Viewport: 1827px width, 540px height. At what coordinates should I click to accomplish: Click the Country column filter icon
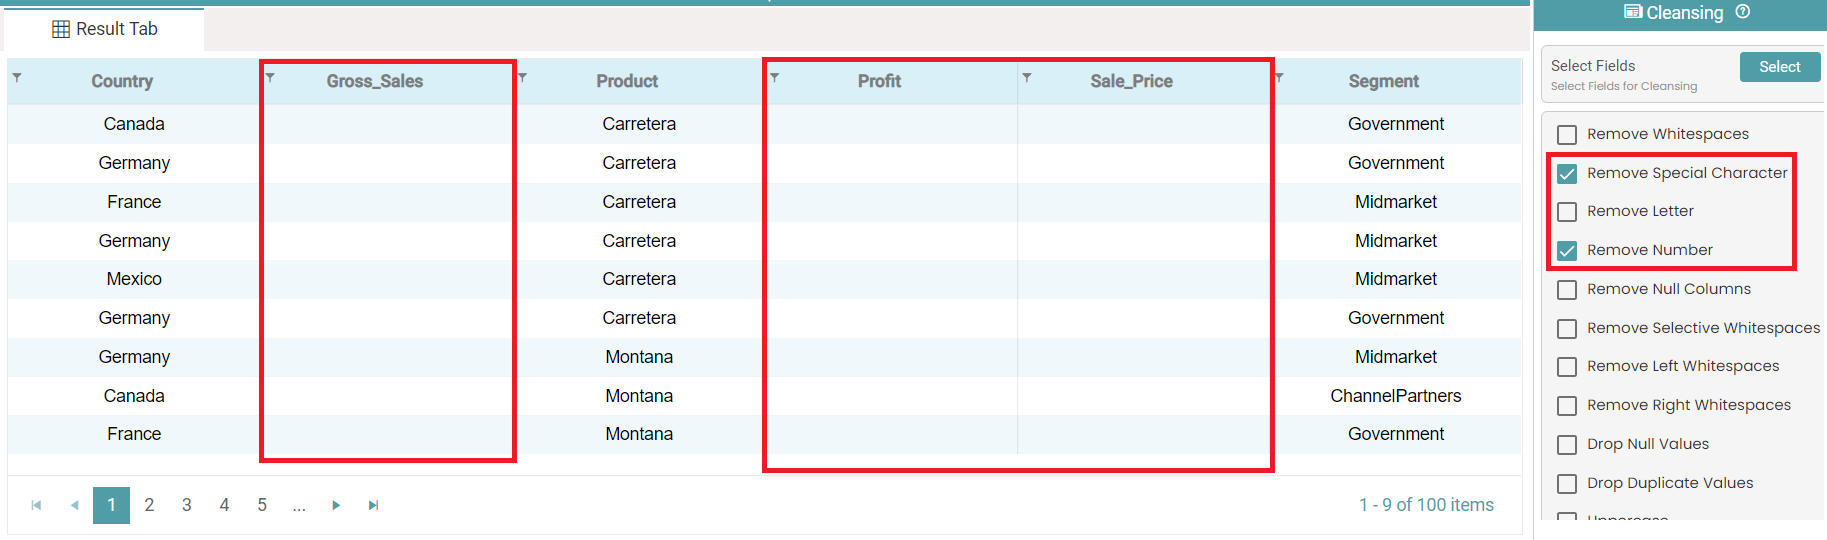17,78
